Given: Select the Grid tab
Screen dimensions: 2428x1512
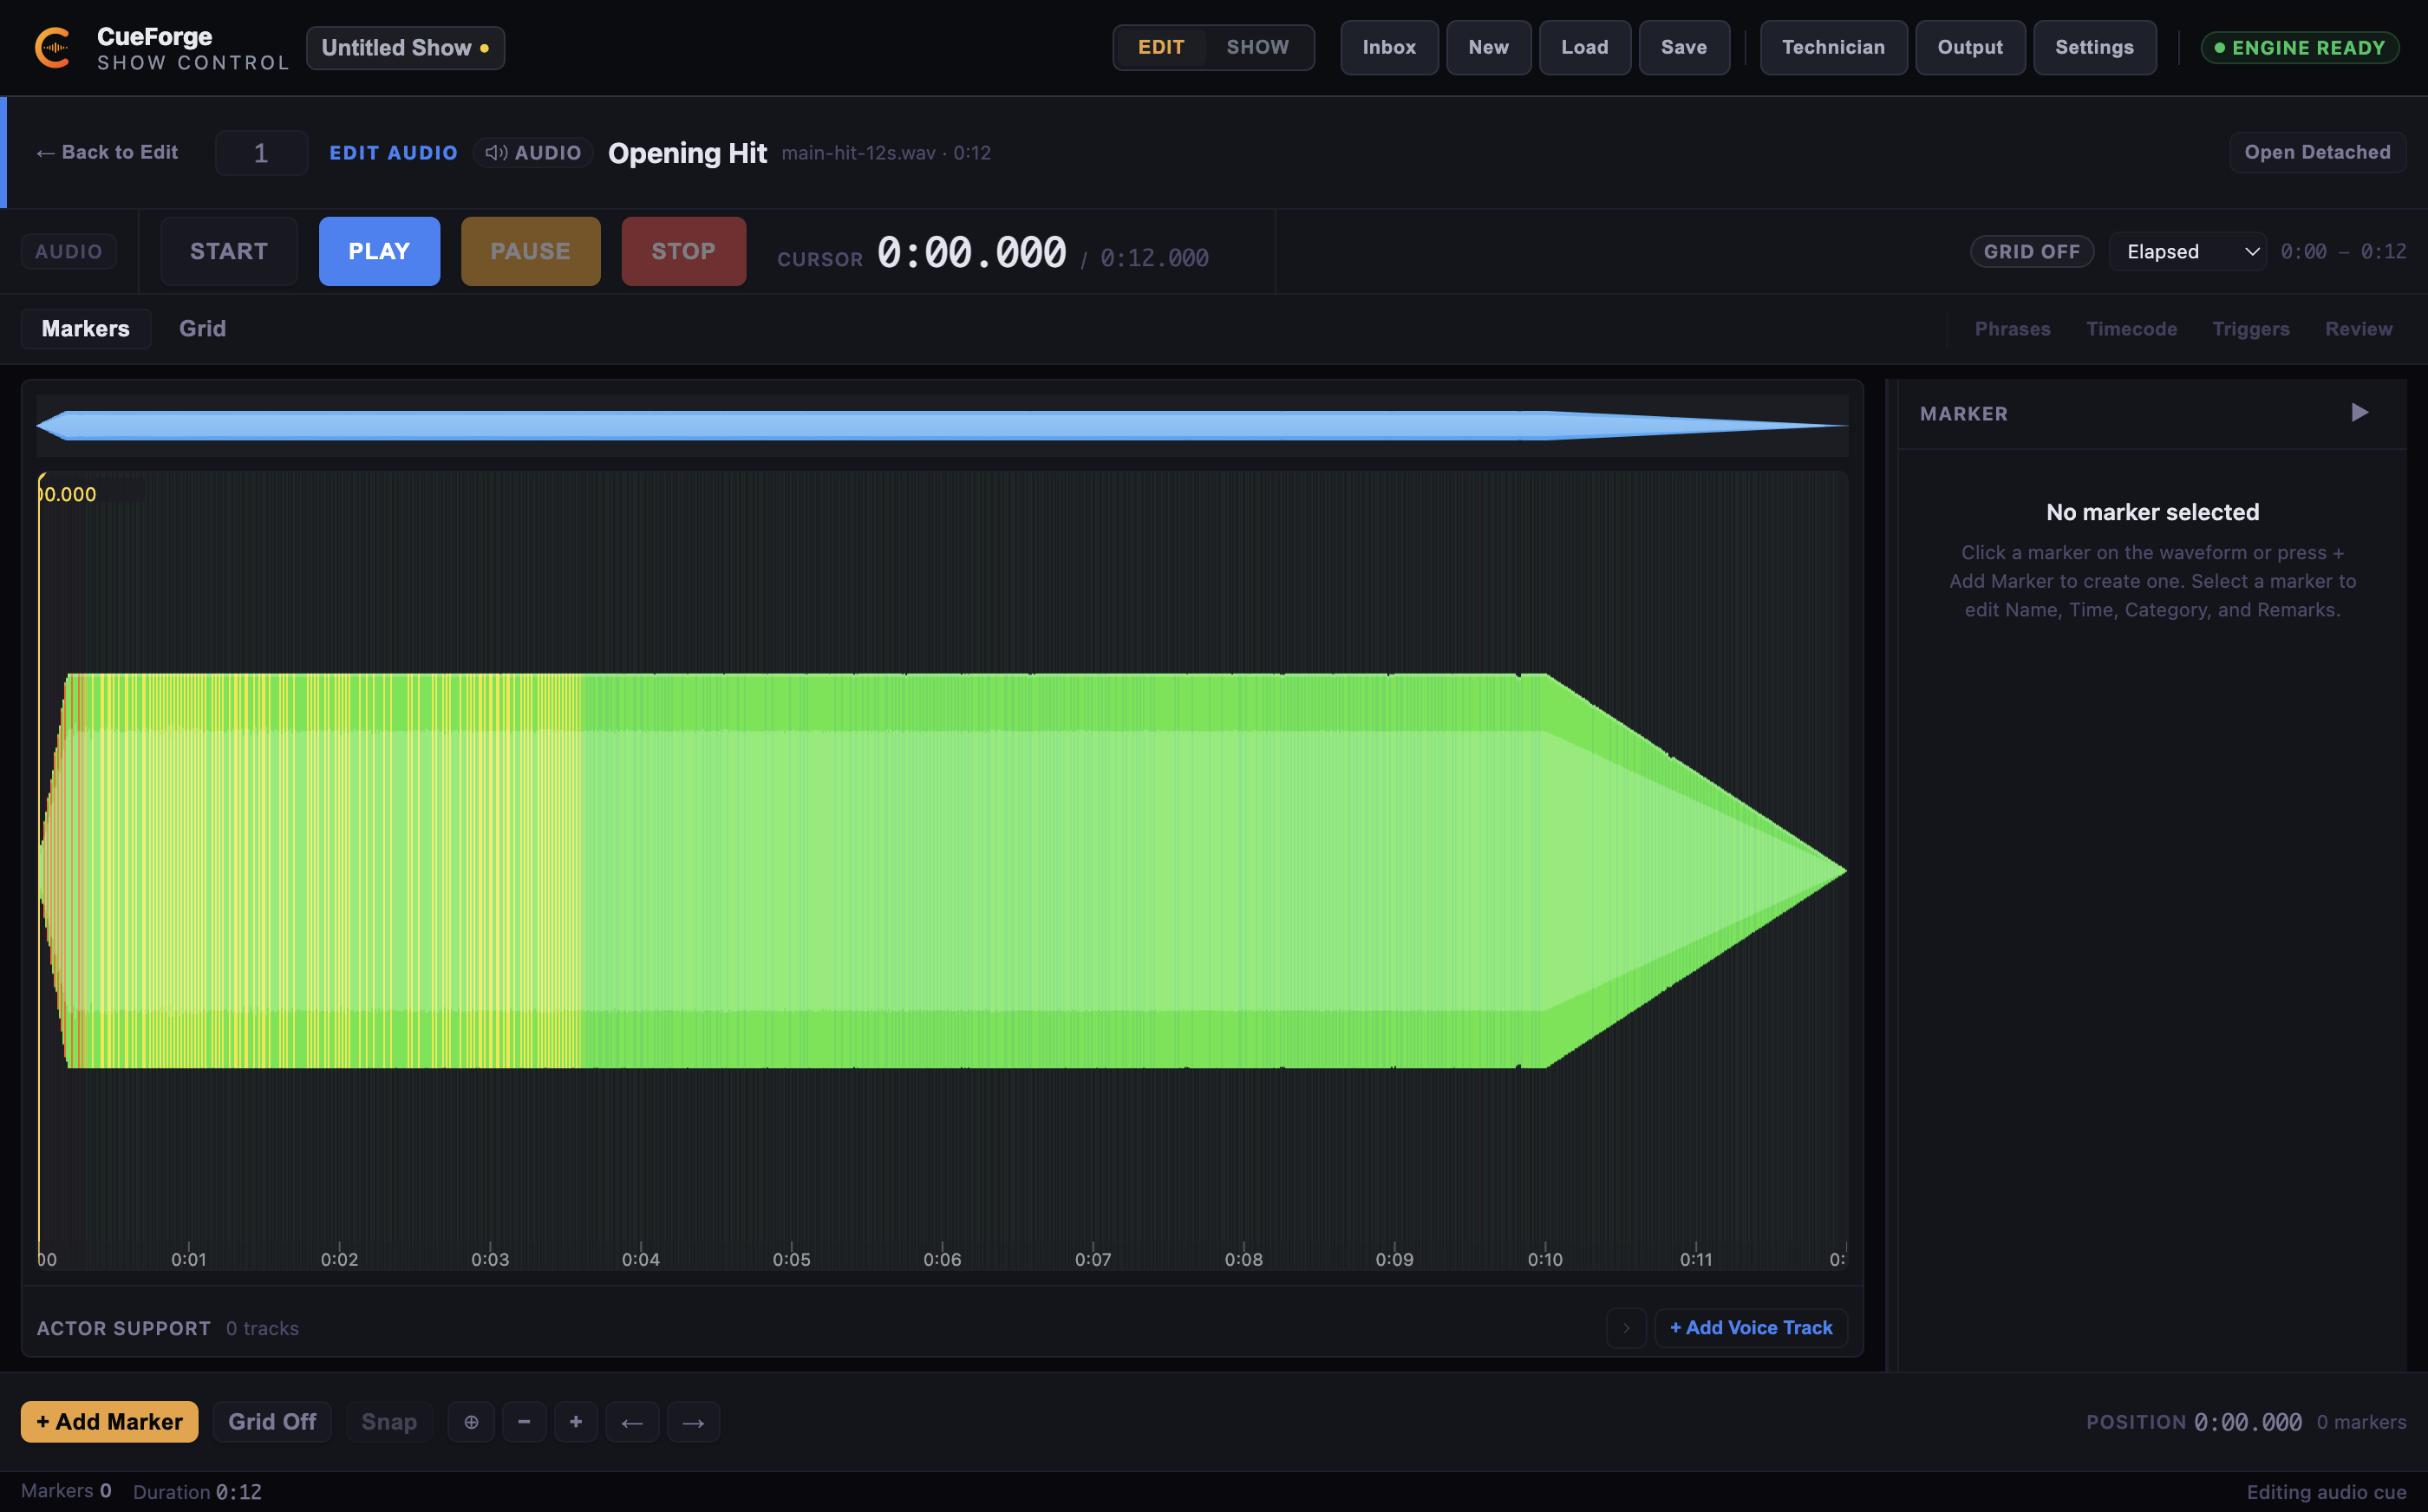Looking at the screenshot, I should point(202,329).
